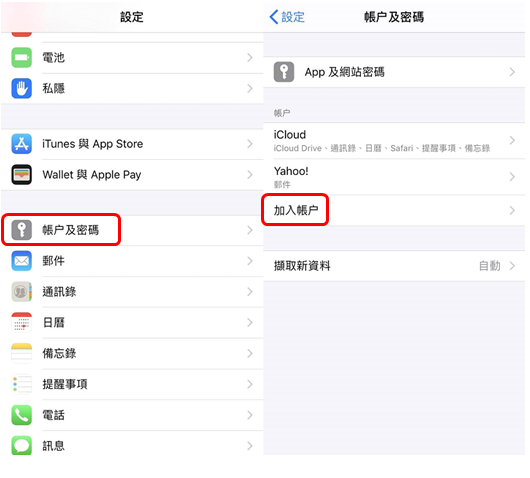
Task: Open the 擷取新資料 自動 option
Action: coord(394,266)
